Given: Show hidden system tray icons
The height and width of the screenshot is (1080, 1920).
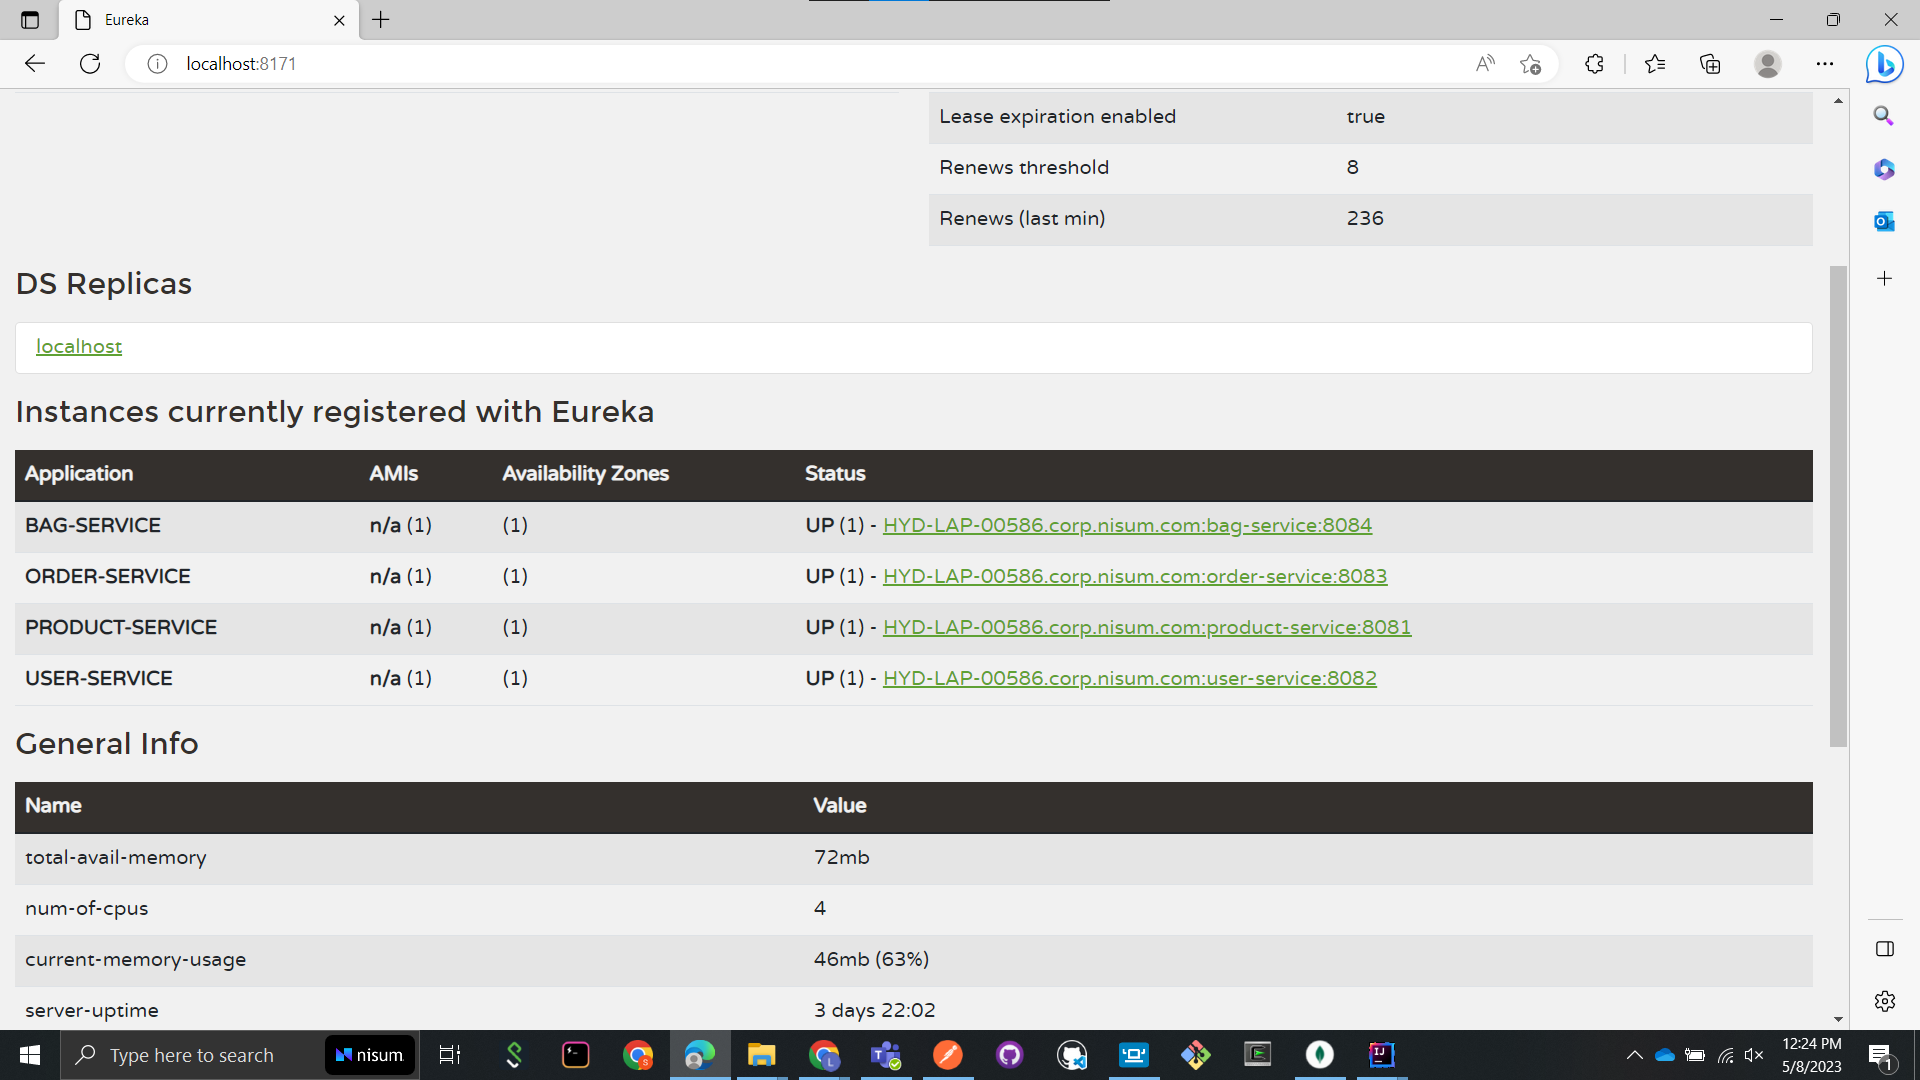Looking at the screenshot, I should tap(1634, 1055).
